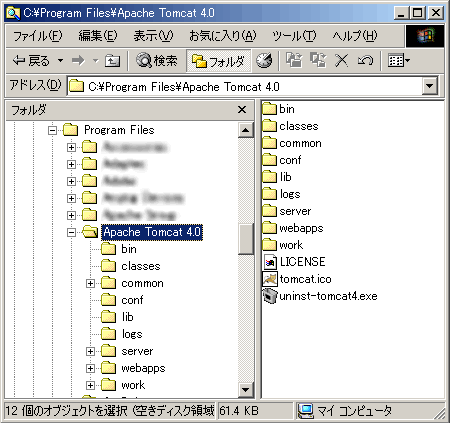Open the Forward button history dropdown arrow
This screenshot has width=450, height=423.
point(96,61)
